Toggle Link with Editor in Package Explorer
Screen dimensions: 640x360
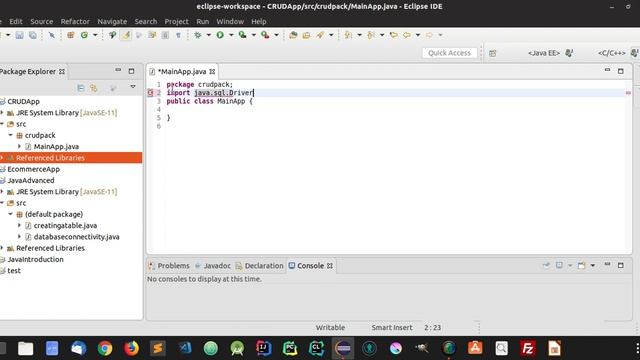(x=94, y=88)
